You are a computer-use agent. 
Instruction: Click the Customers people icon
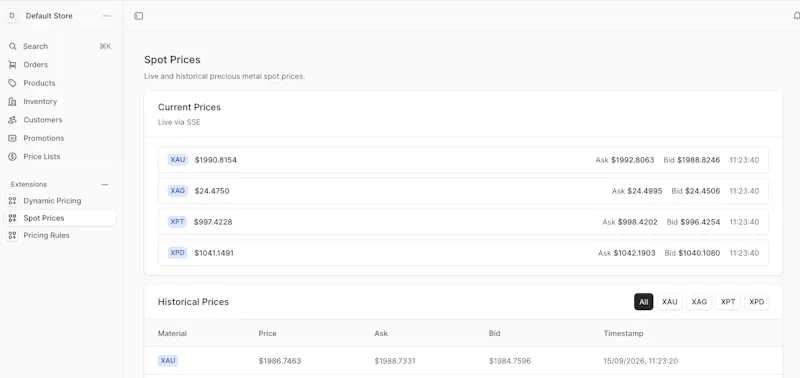[13, 120]
